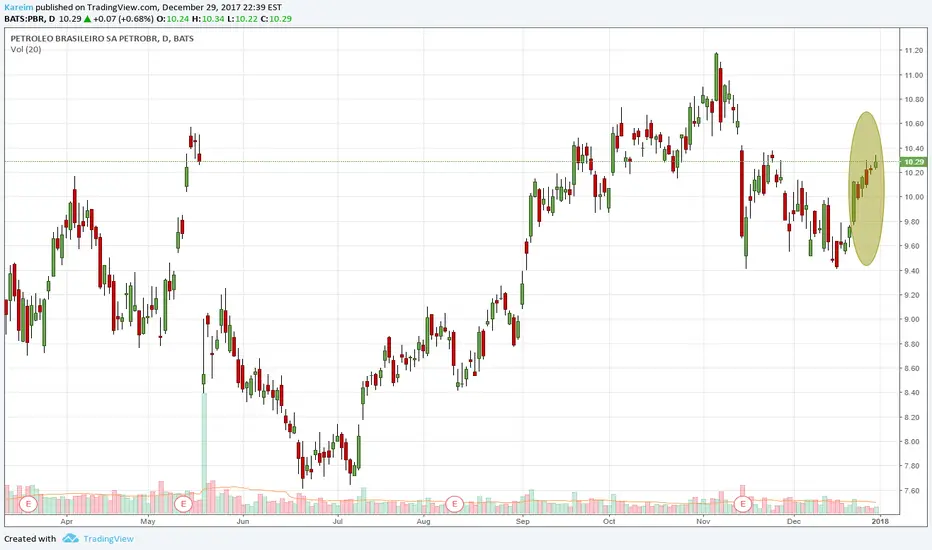Viewport: 932px width, 550px height.
Task: Click the 10.00 price axis label
Action: [x=914, y=197]
